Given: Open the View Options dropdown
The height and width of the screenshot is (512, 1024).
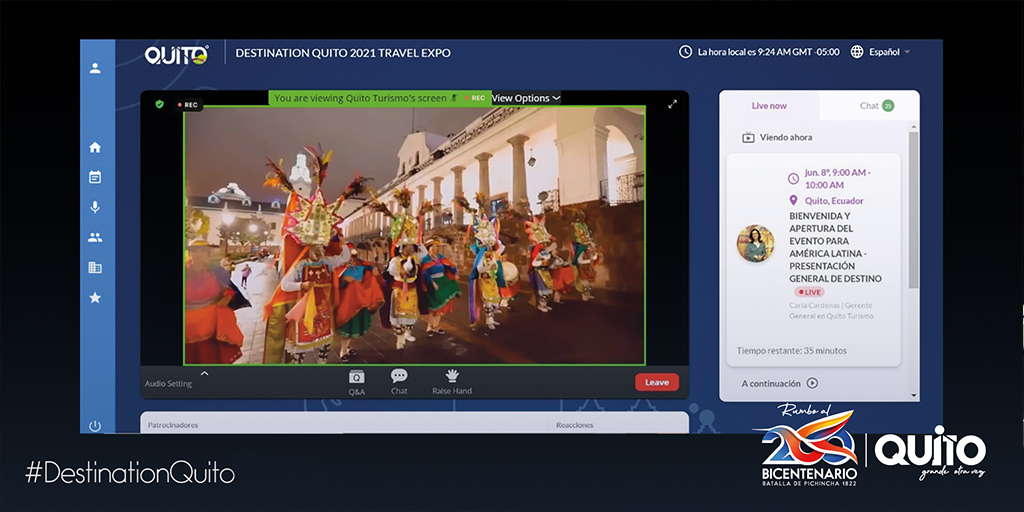Looking at the screenshot, I should point(526,98).
